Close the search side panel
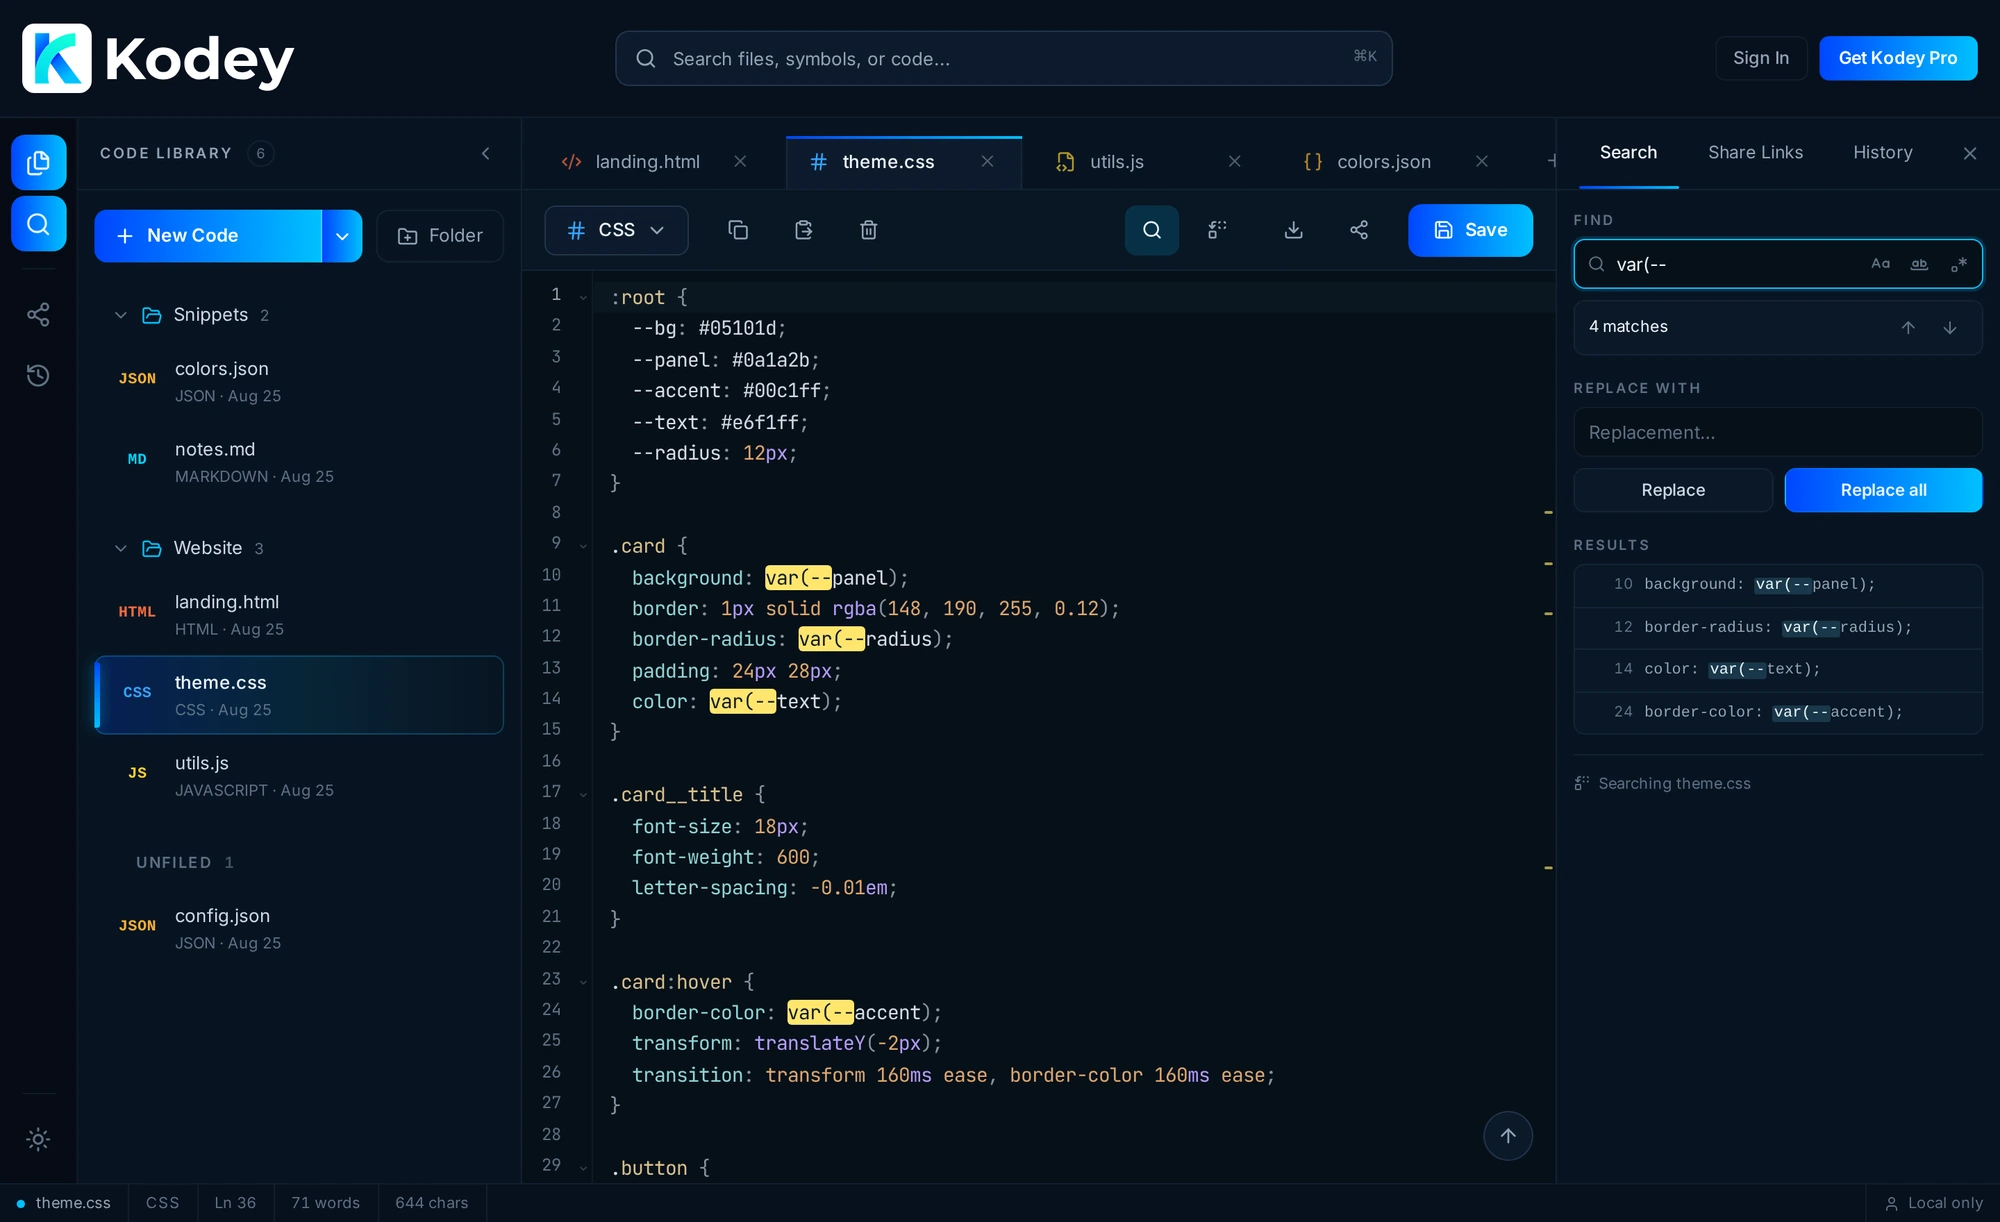This screenshot has width=2000, height=1222. coord(1970,153)
